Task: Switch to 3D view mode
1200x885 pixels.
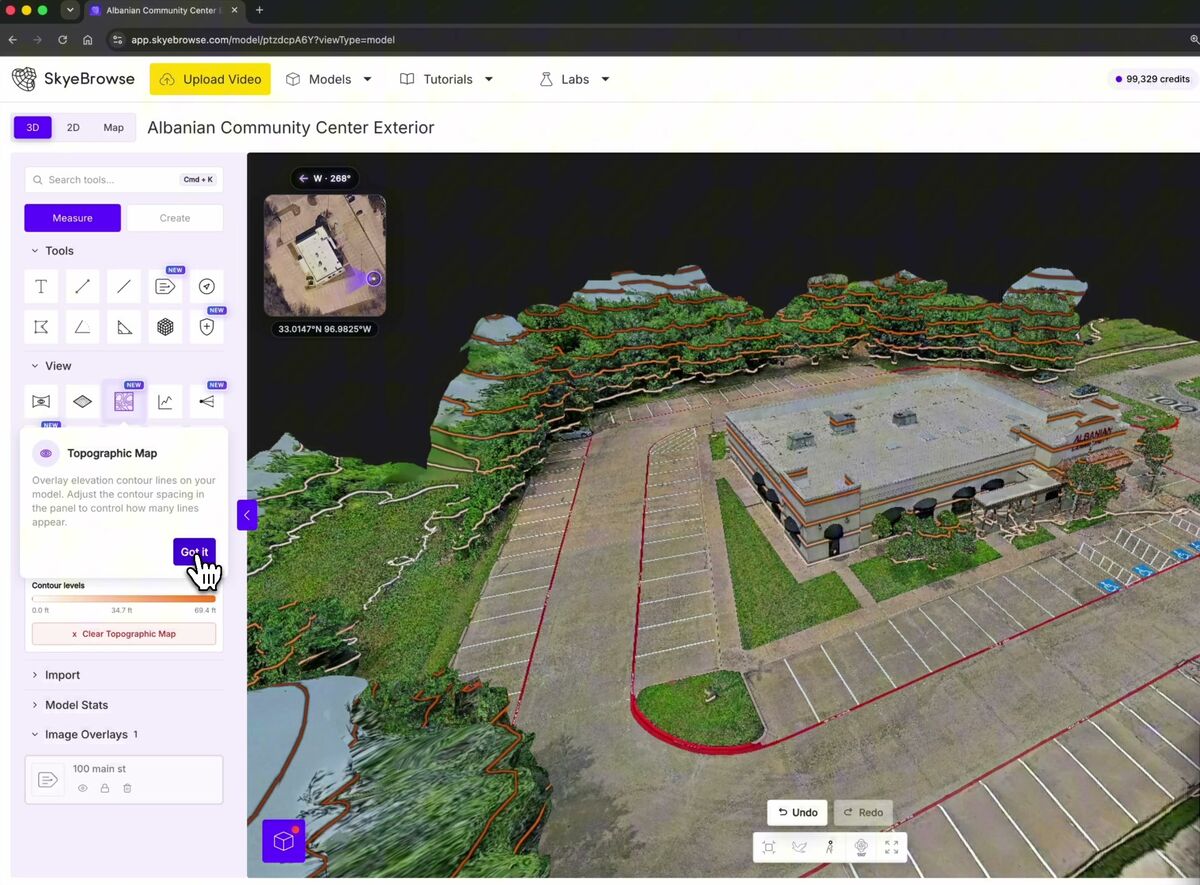Action: [33, 128]
